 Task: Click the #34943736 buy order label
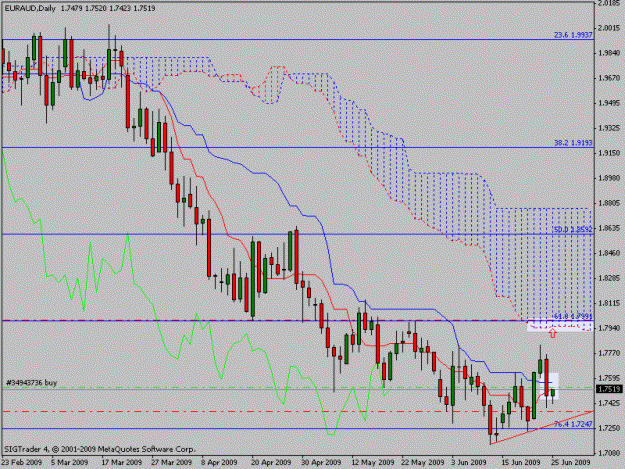click(31, 383)
